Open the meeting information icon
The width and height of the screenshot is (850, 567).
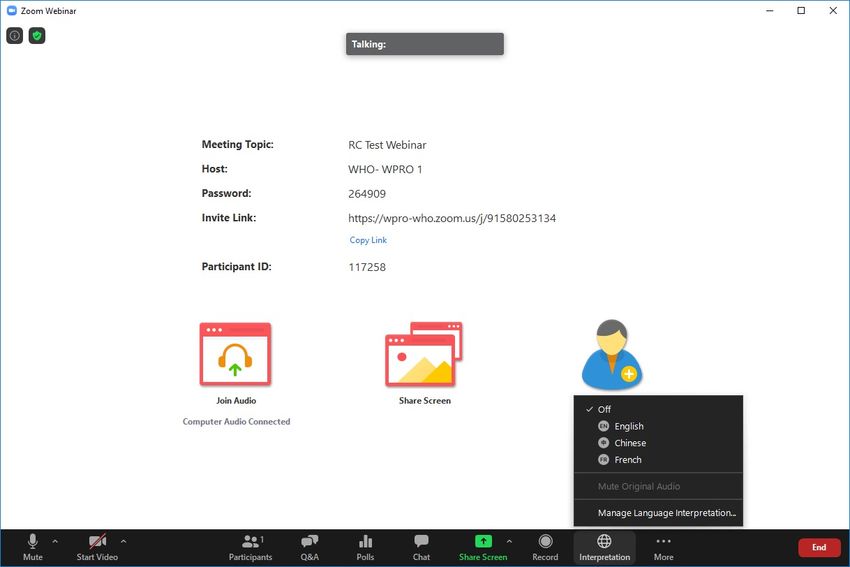click(x=15, y=36)
